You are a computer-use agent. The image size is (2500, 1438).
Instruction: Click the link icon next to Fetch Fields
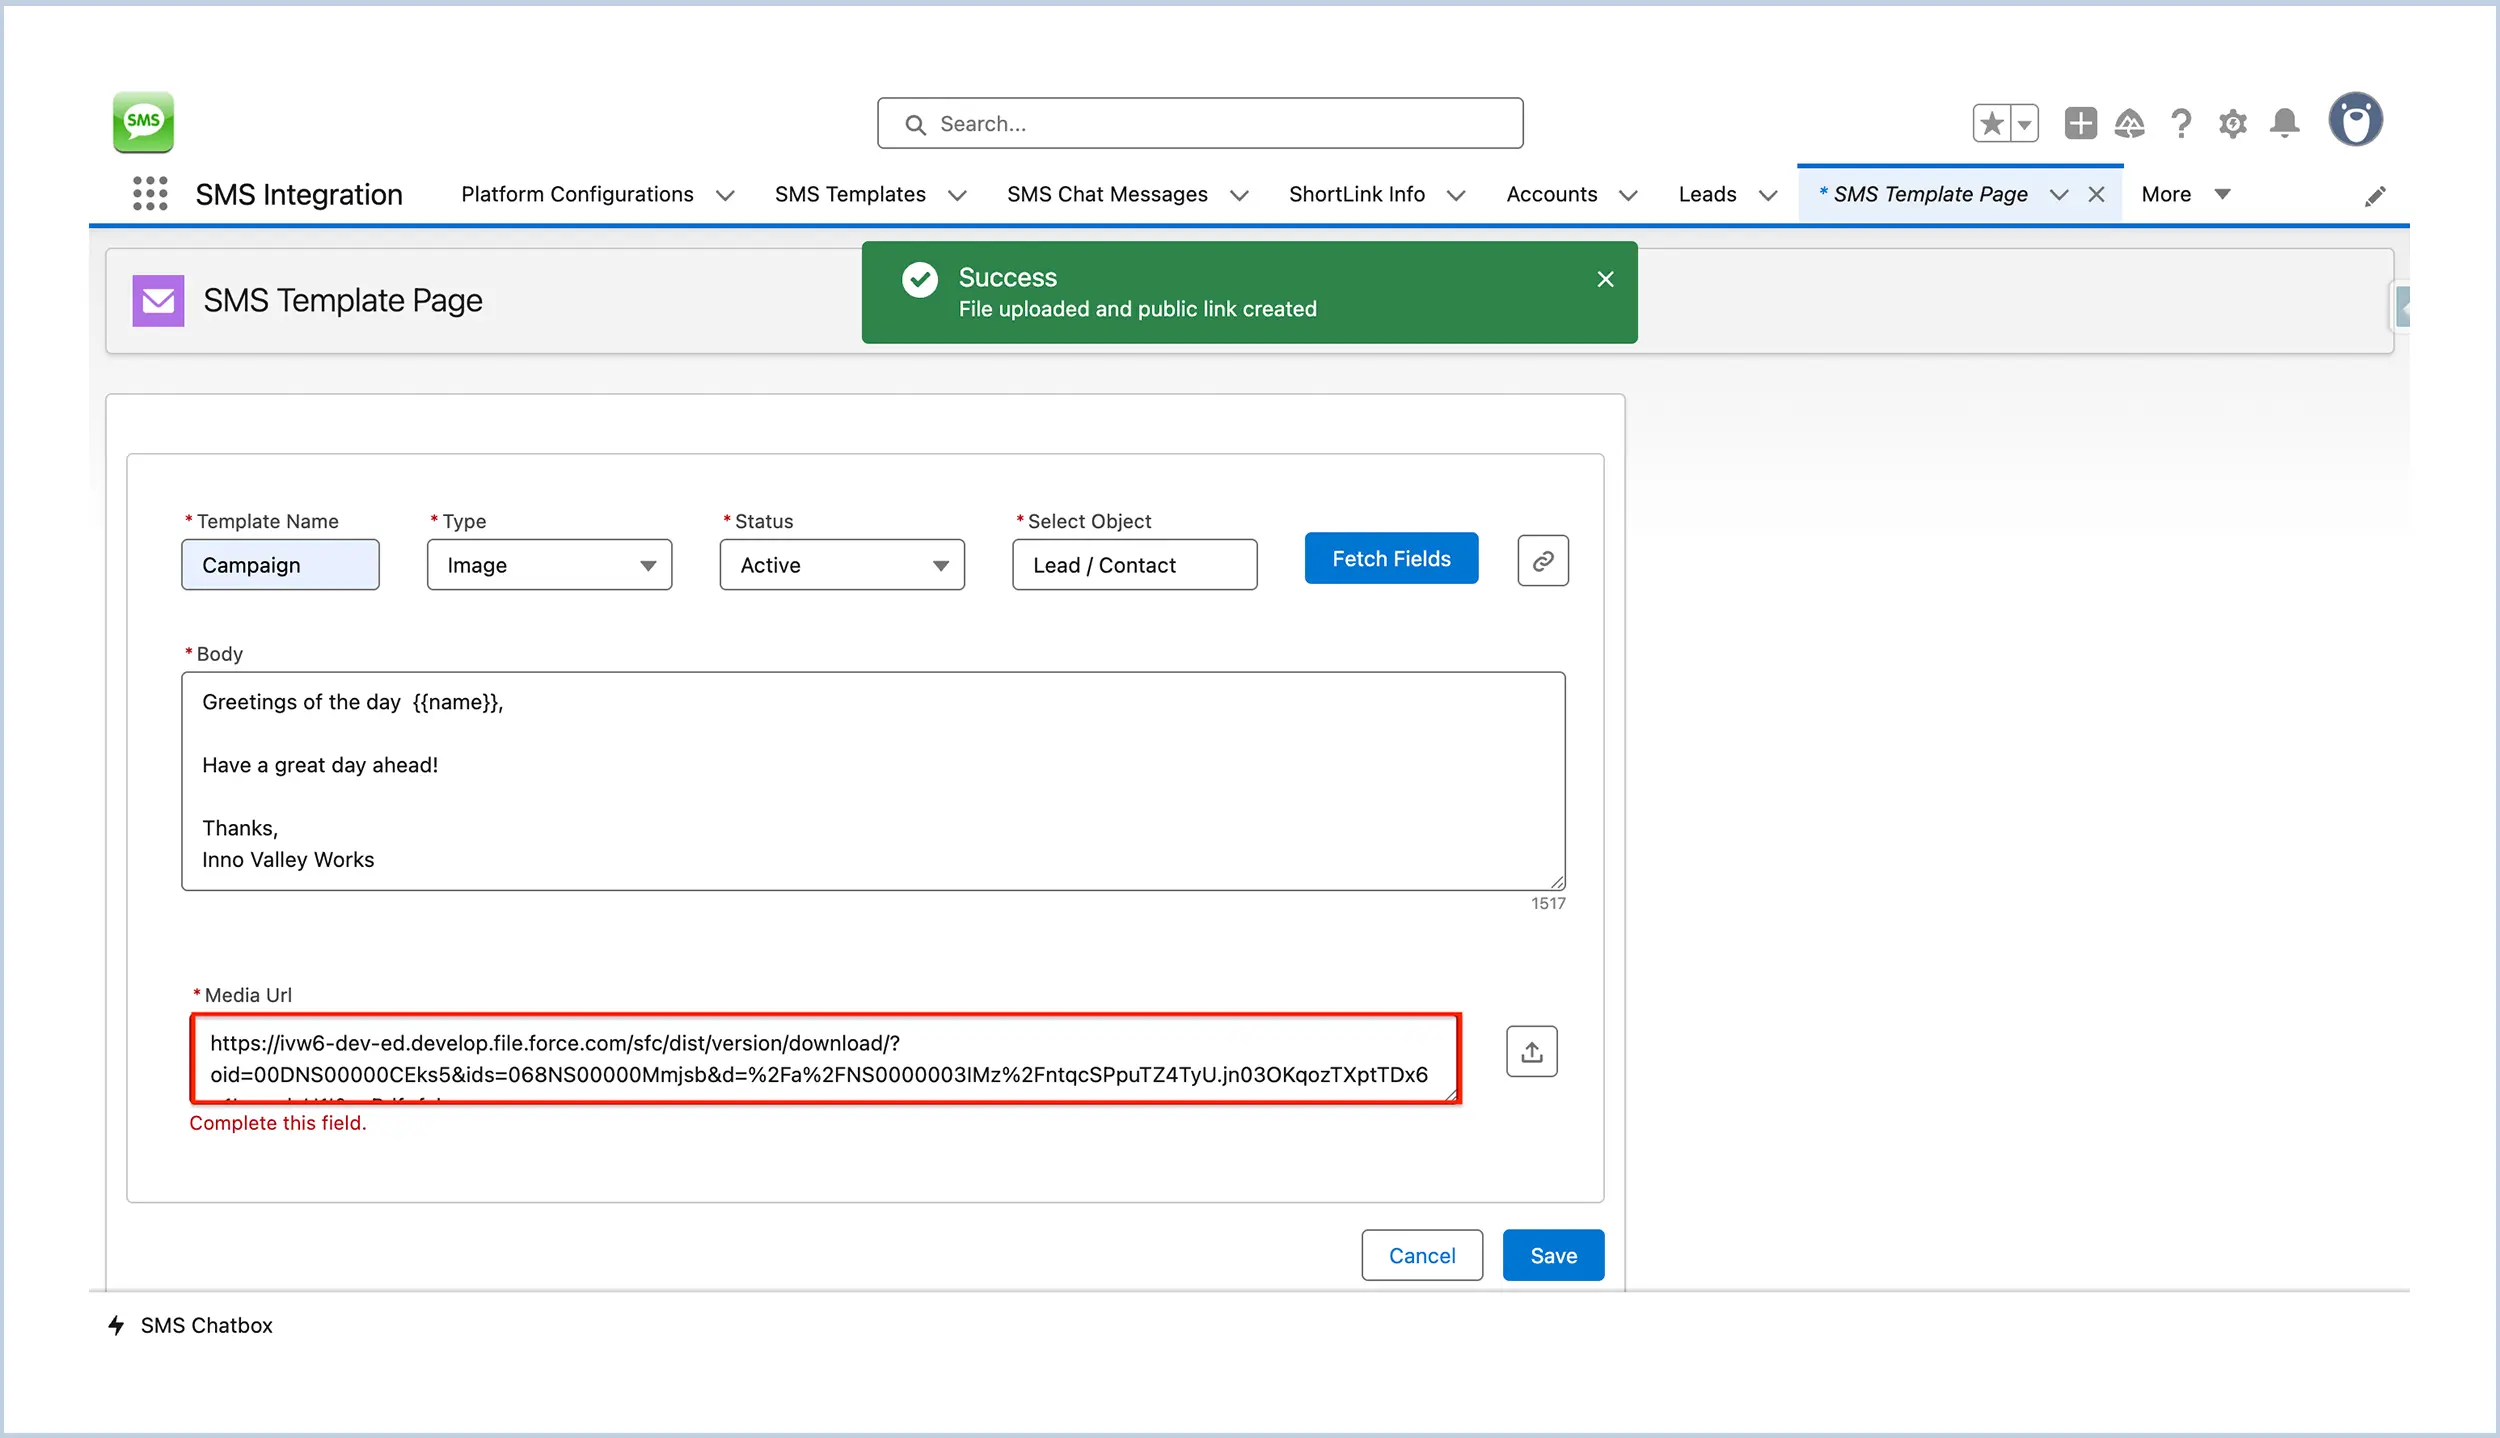[x=1542, y=560]
